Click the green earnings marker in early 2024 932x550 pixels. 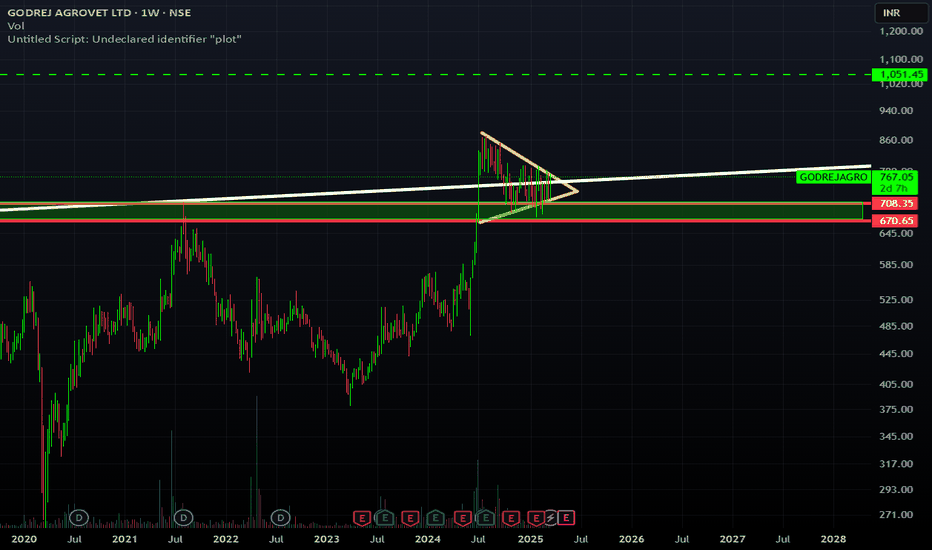click(435, 518)
